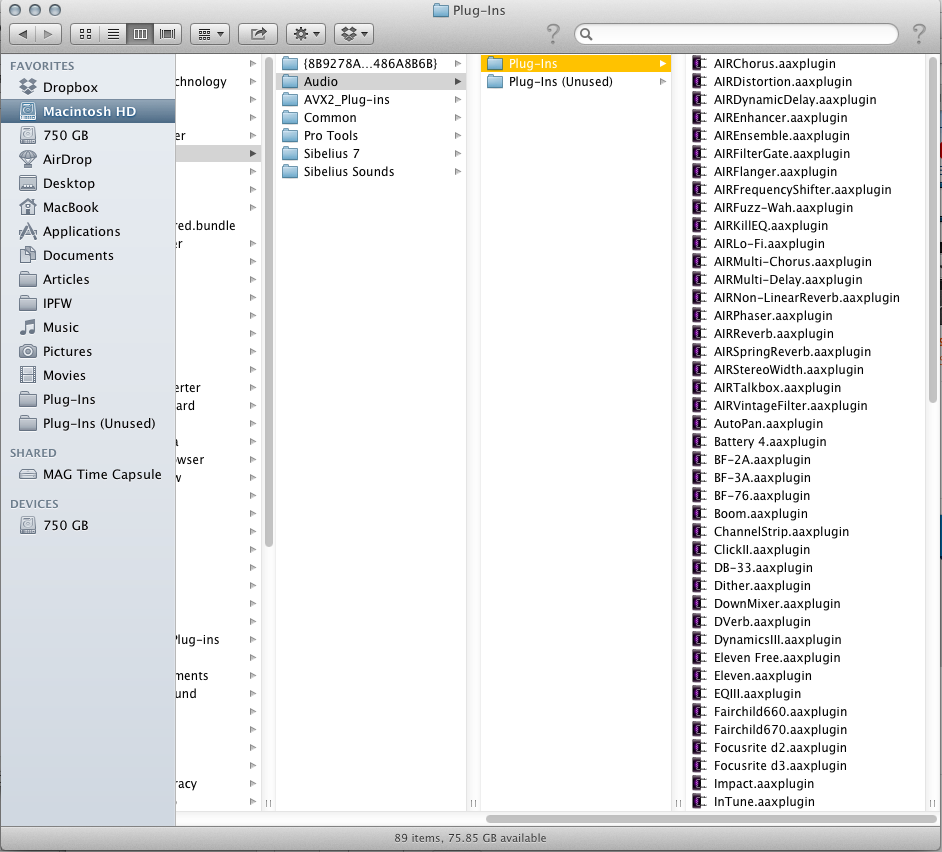The width and height of the screenshot is (942, 852).
Task: Open the Pictures folder in Favorites
Action: tap(66, 351)
